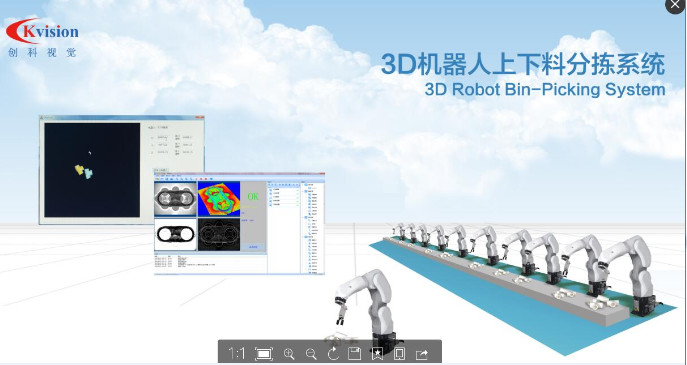Click the Kvision logo
This screenshot has height=365, width=687.
coord(42,38)
